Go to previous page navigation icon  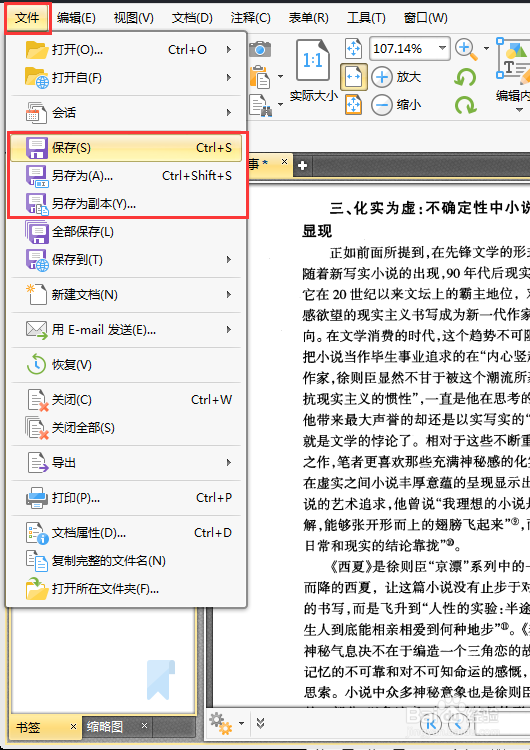click(458, 724)
